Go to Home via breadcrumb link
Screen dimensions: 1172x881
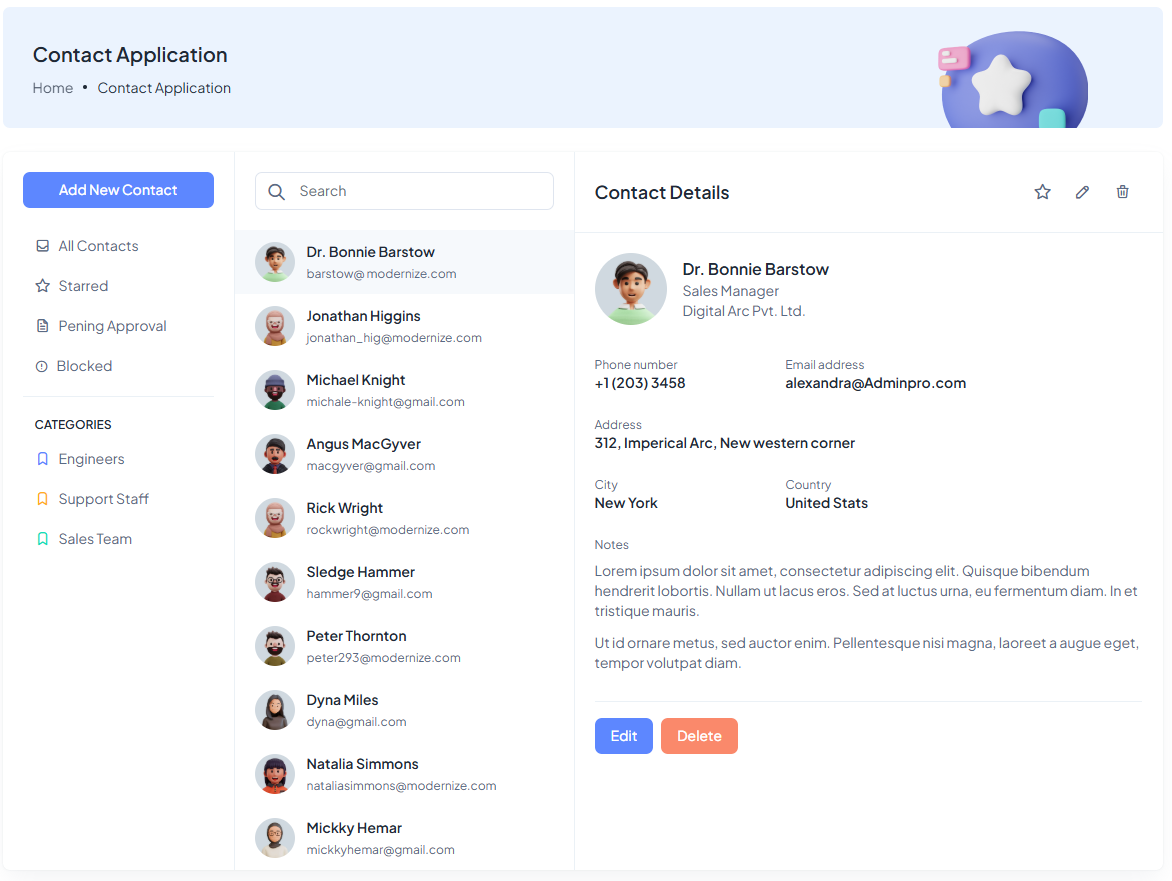click(53, 88)
